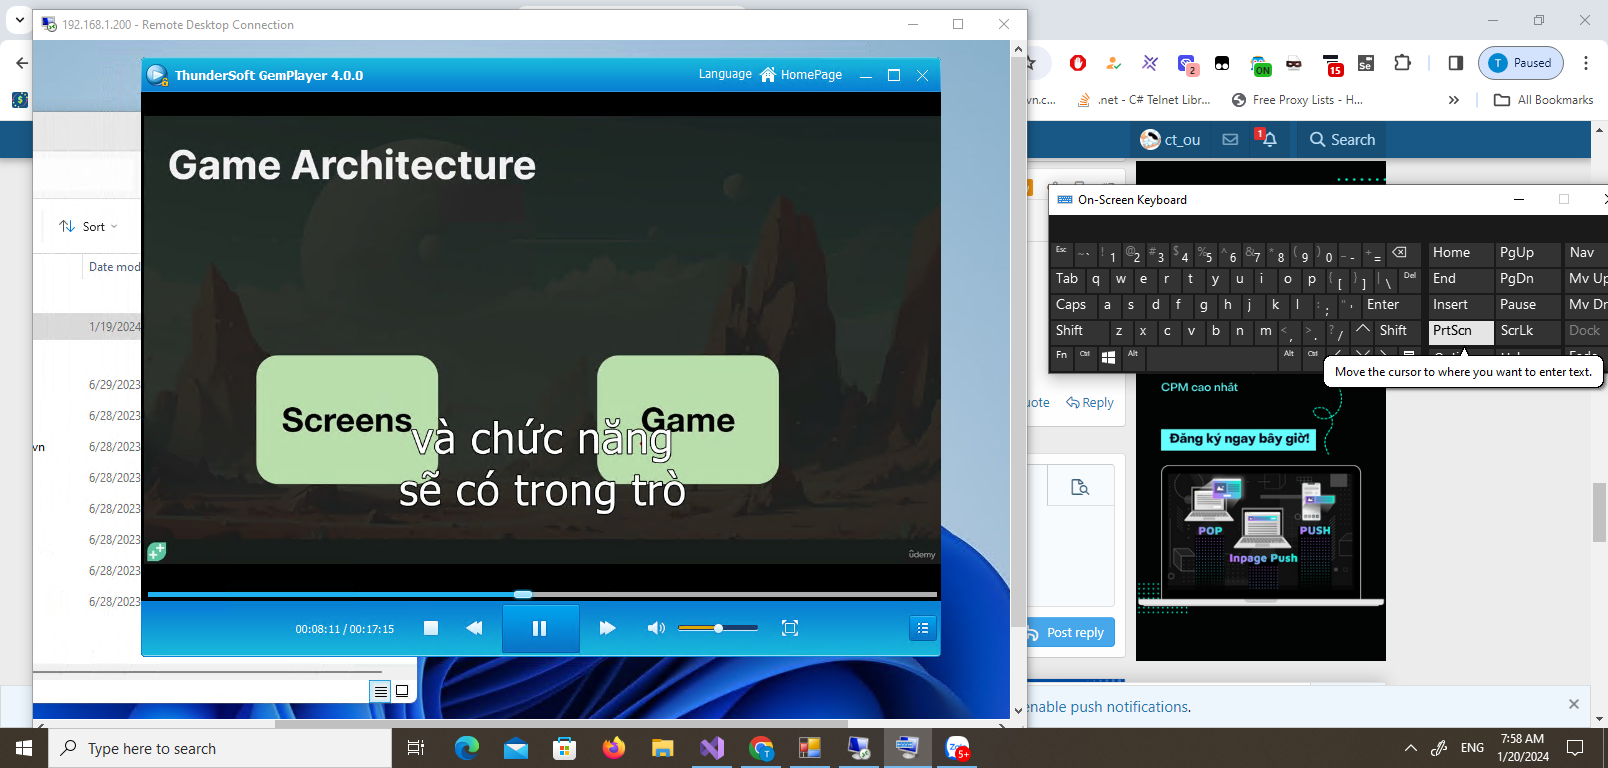1608x768 pixels.
Task: Select the file dated 1/19/2024
Action: [115, 327]
